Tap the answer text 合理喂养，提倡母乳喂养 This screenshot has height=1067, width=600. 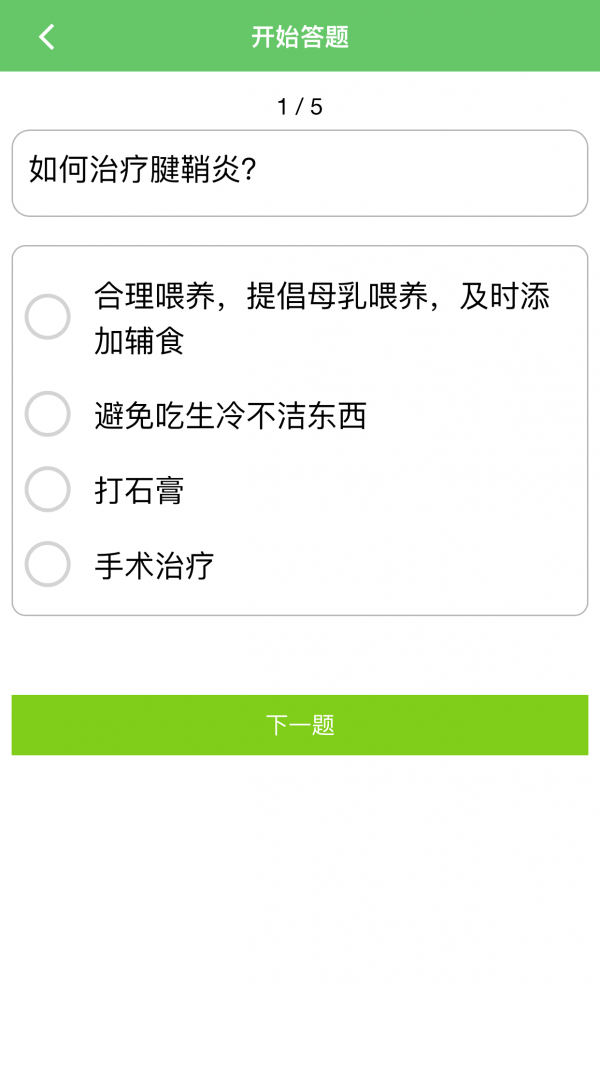321,297
